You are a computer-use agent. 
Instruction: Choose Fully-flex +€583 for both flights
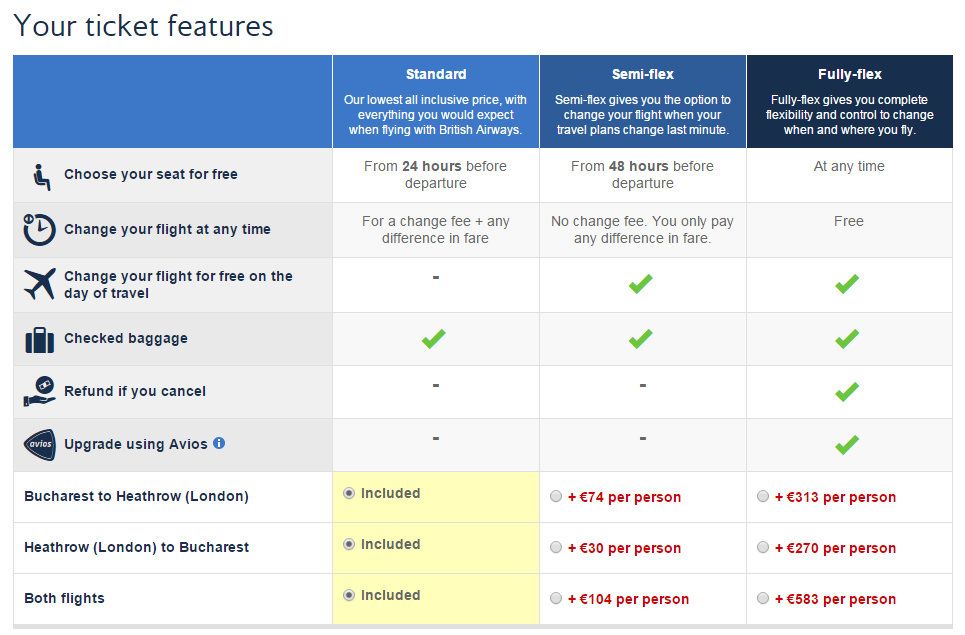(x=763, y=598)
